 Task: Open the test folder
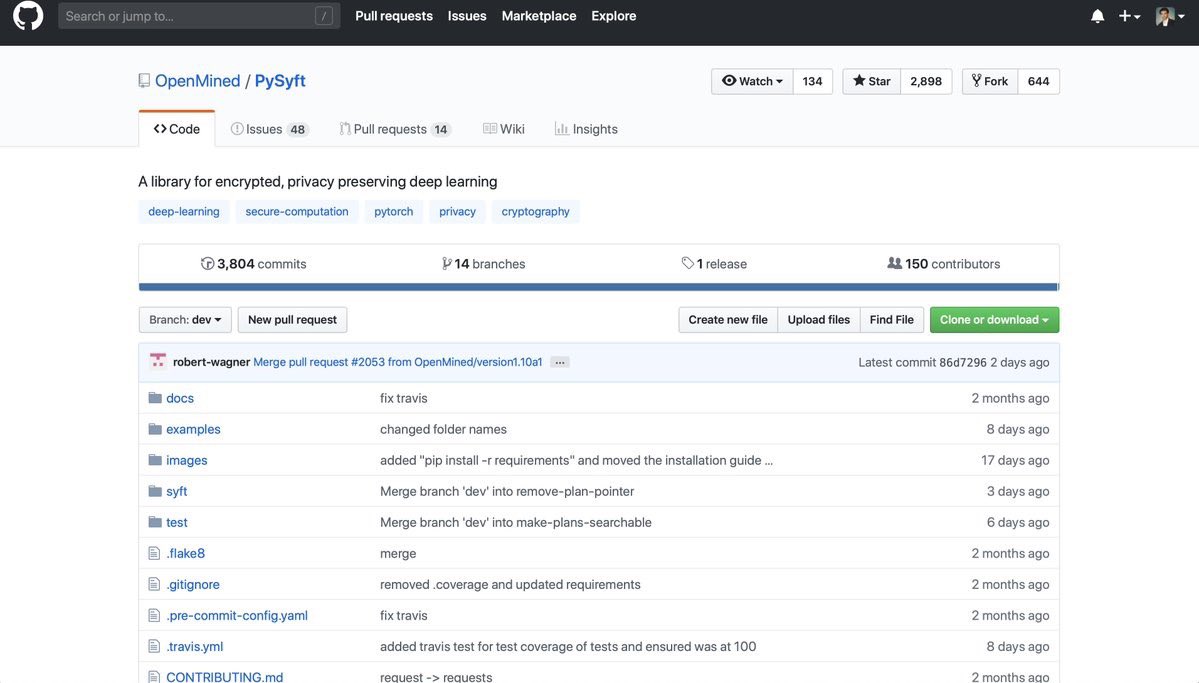177,522
